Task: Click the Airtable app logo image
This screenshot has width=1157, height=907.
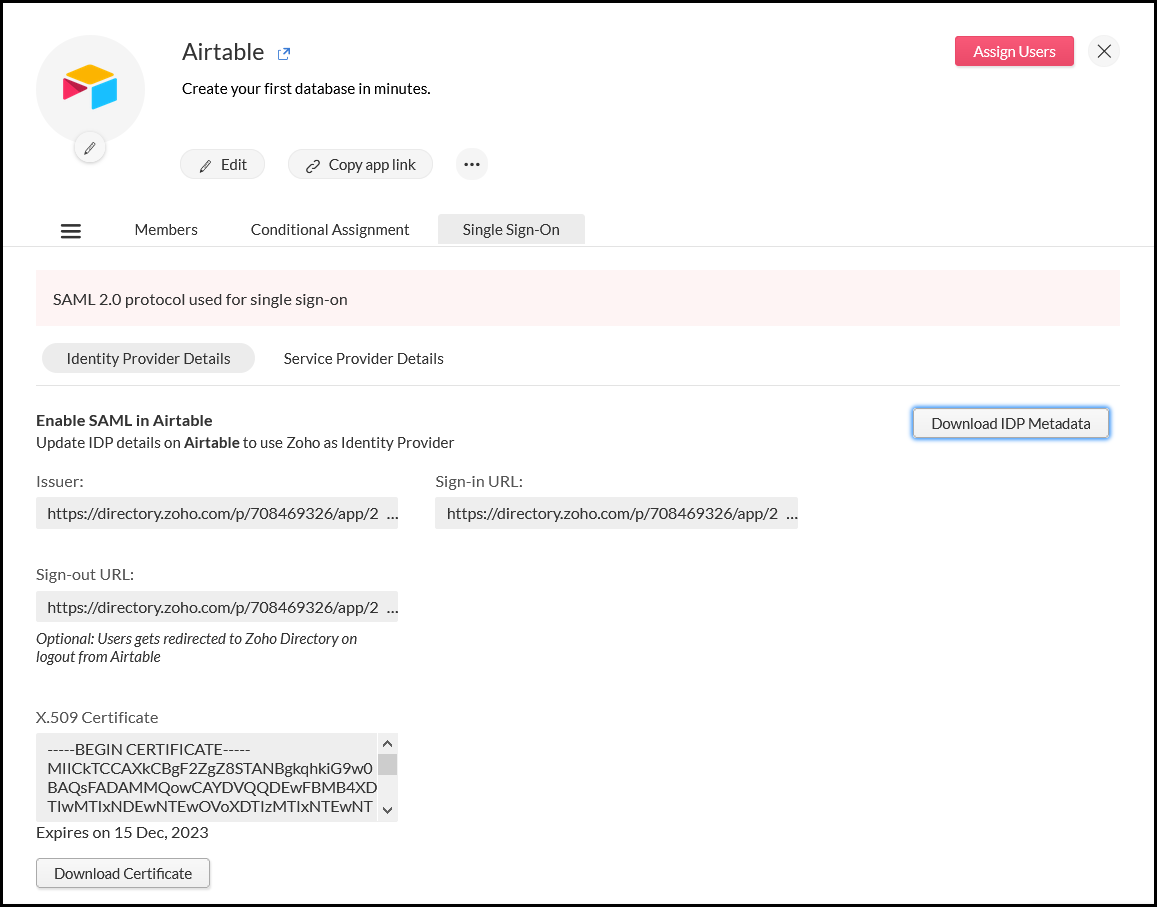Action: coord(90,88)
